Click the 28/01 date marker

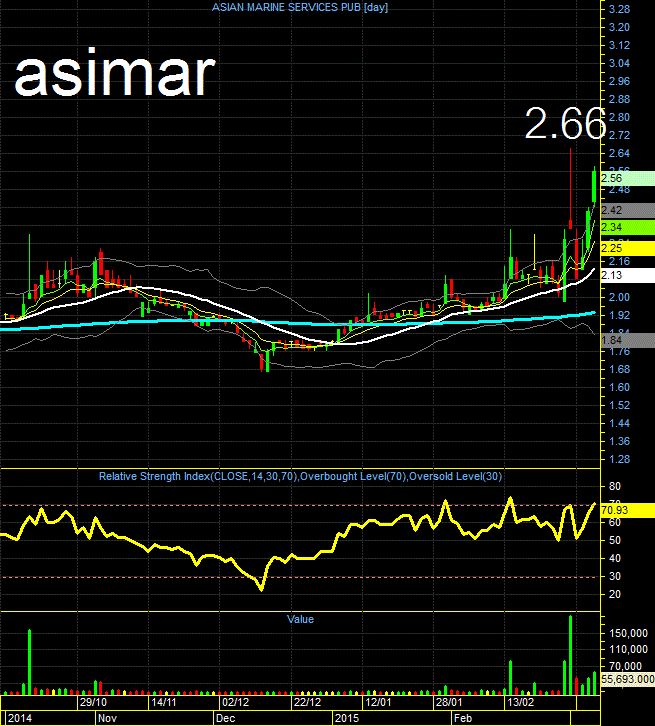coord(449,702)
